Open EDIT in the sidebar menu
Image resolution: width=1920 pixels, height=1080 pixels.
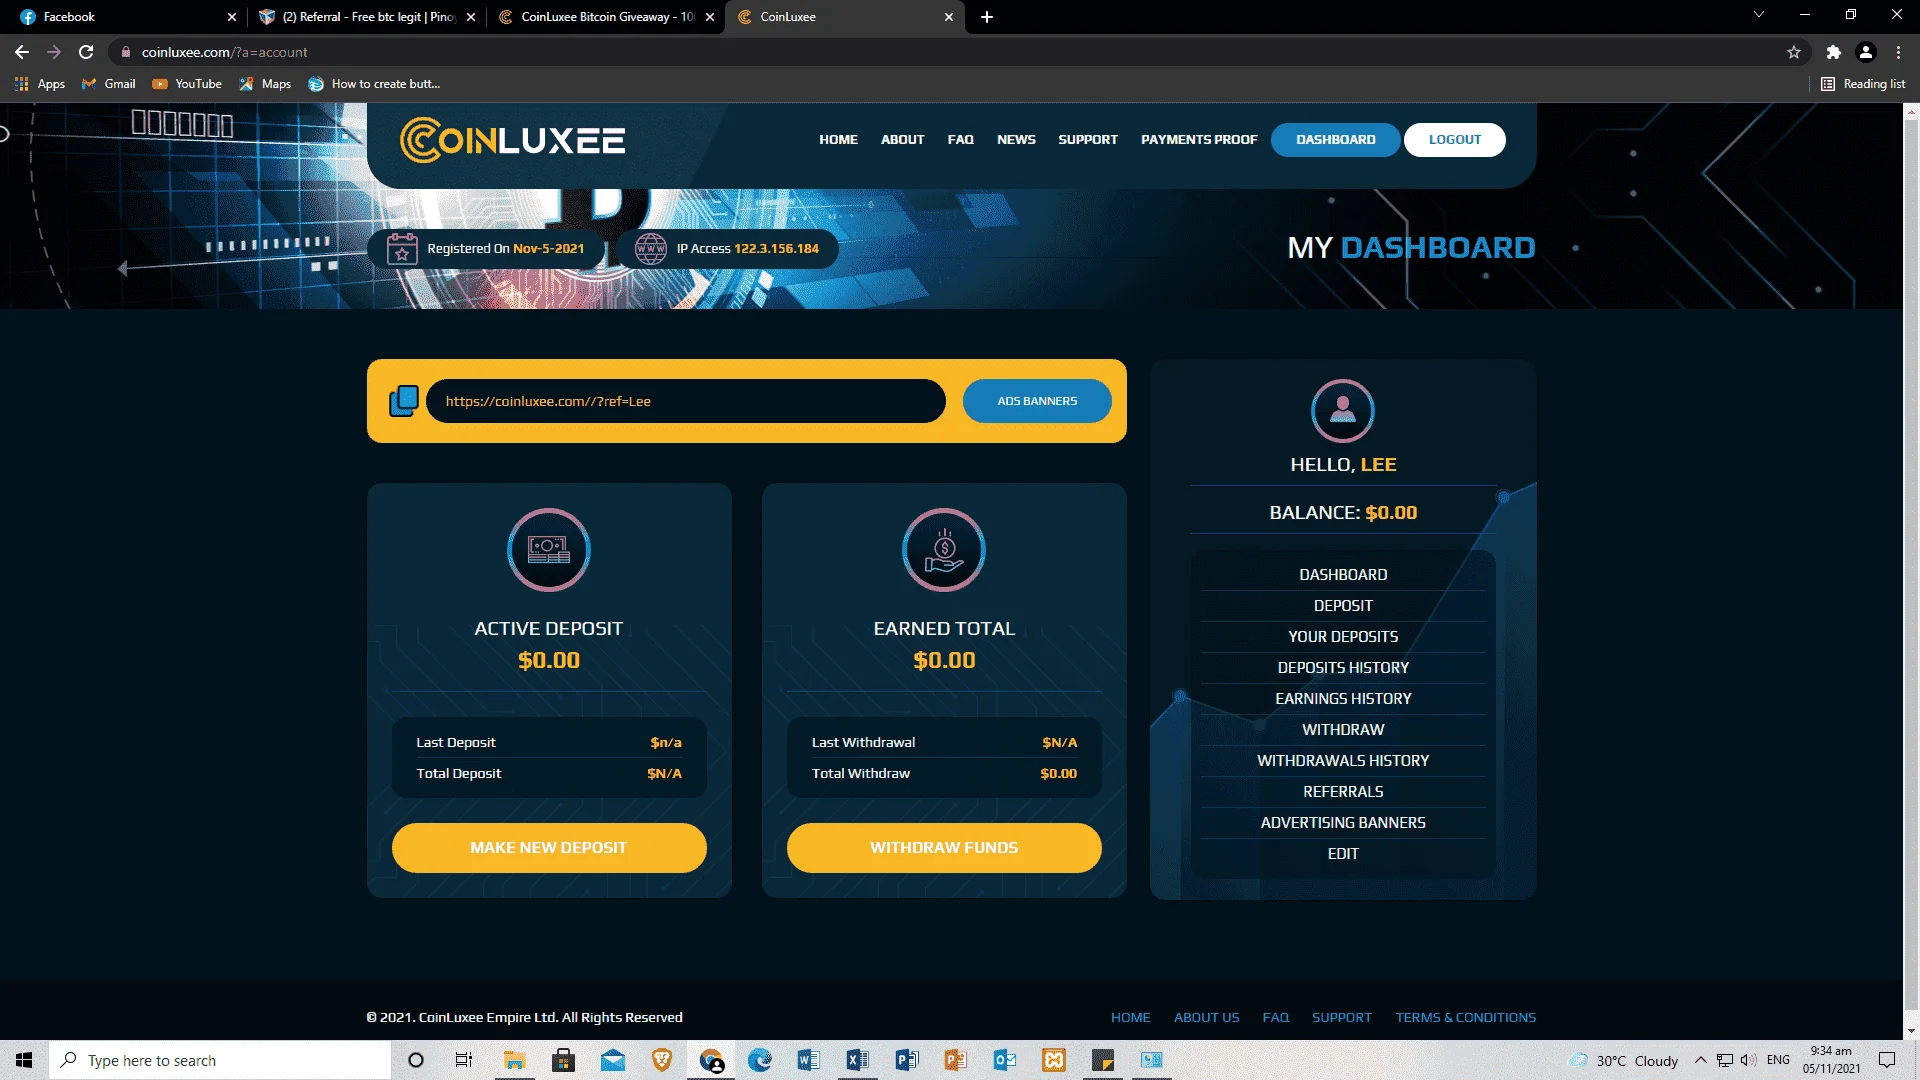(x=1343, y=854)
